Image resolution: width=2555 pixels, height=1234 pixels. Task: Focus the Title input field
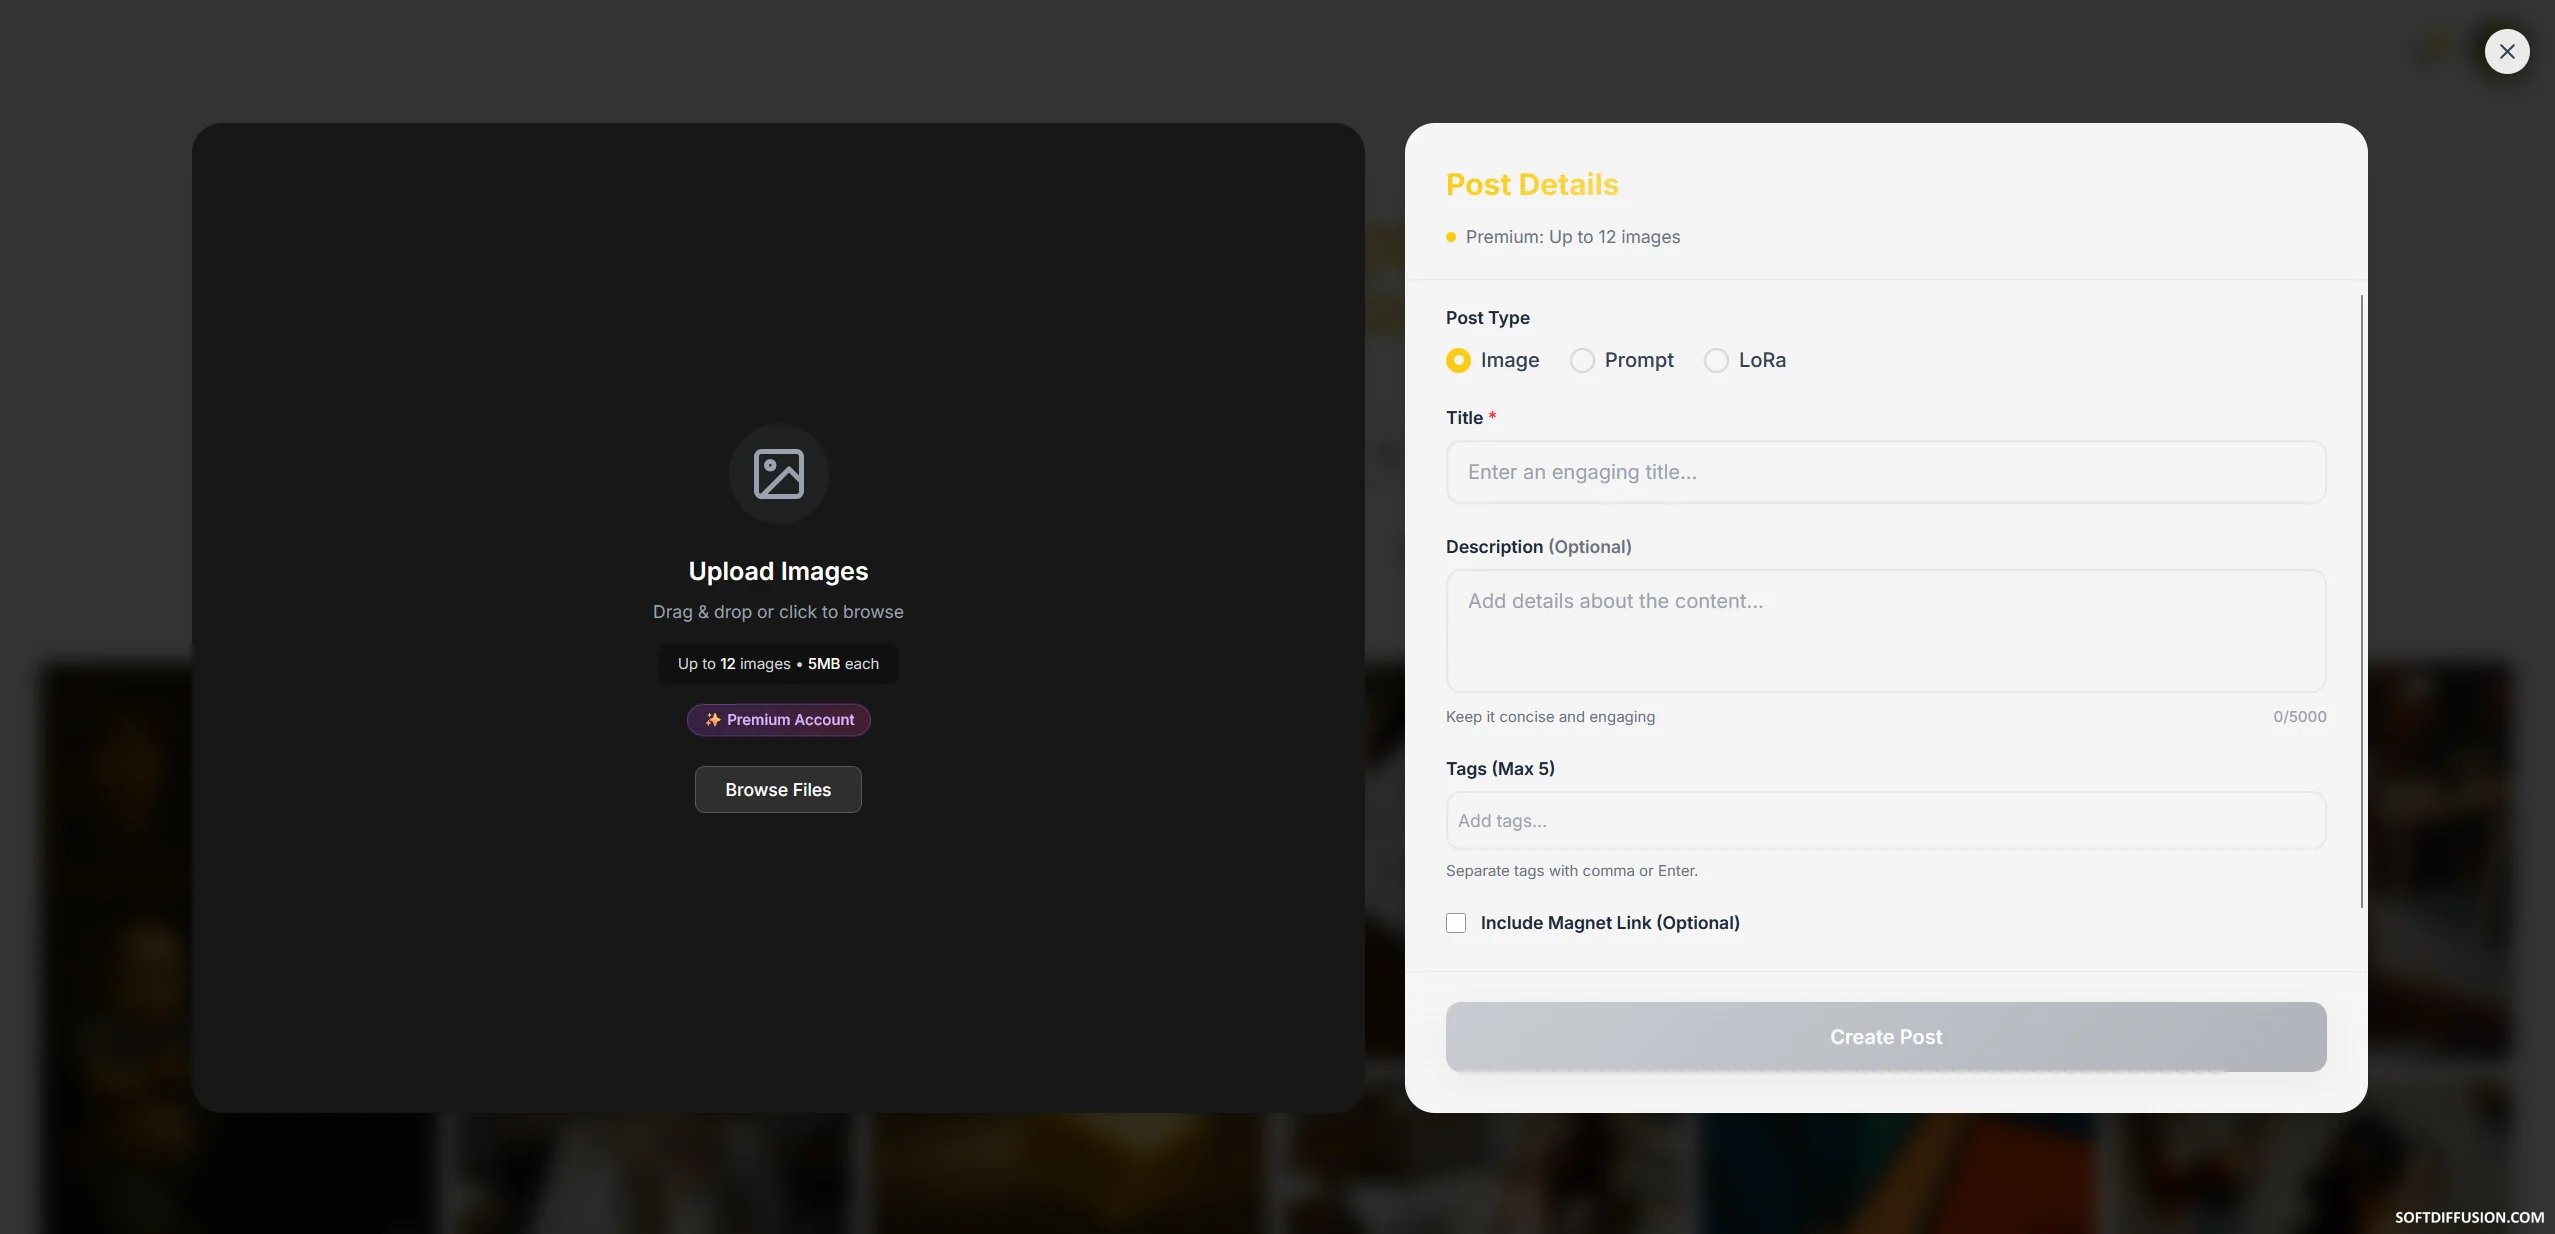click(1886, 472)
